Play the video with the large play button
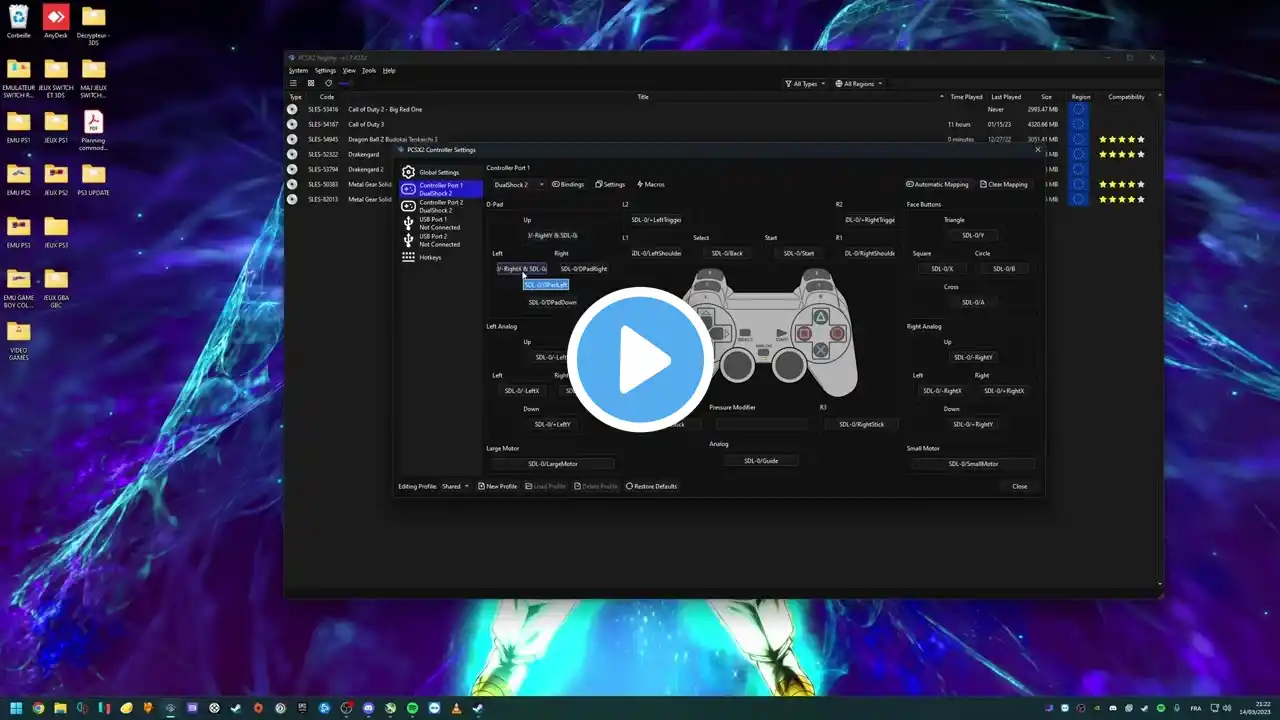Screen dimensions: 1280x720 click(x=640, y=360)
